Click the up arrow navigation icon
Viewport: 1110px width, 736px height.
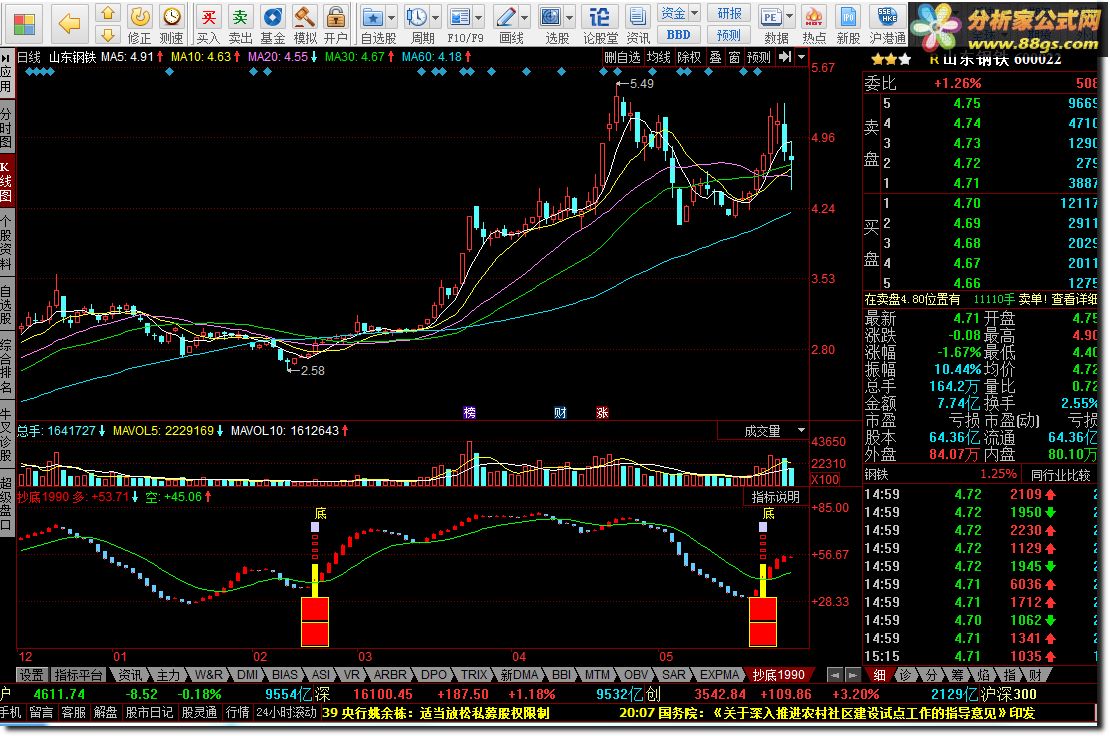pos(108,13)
